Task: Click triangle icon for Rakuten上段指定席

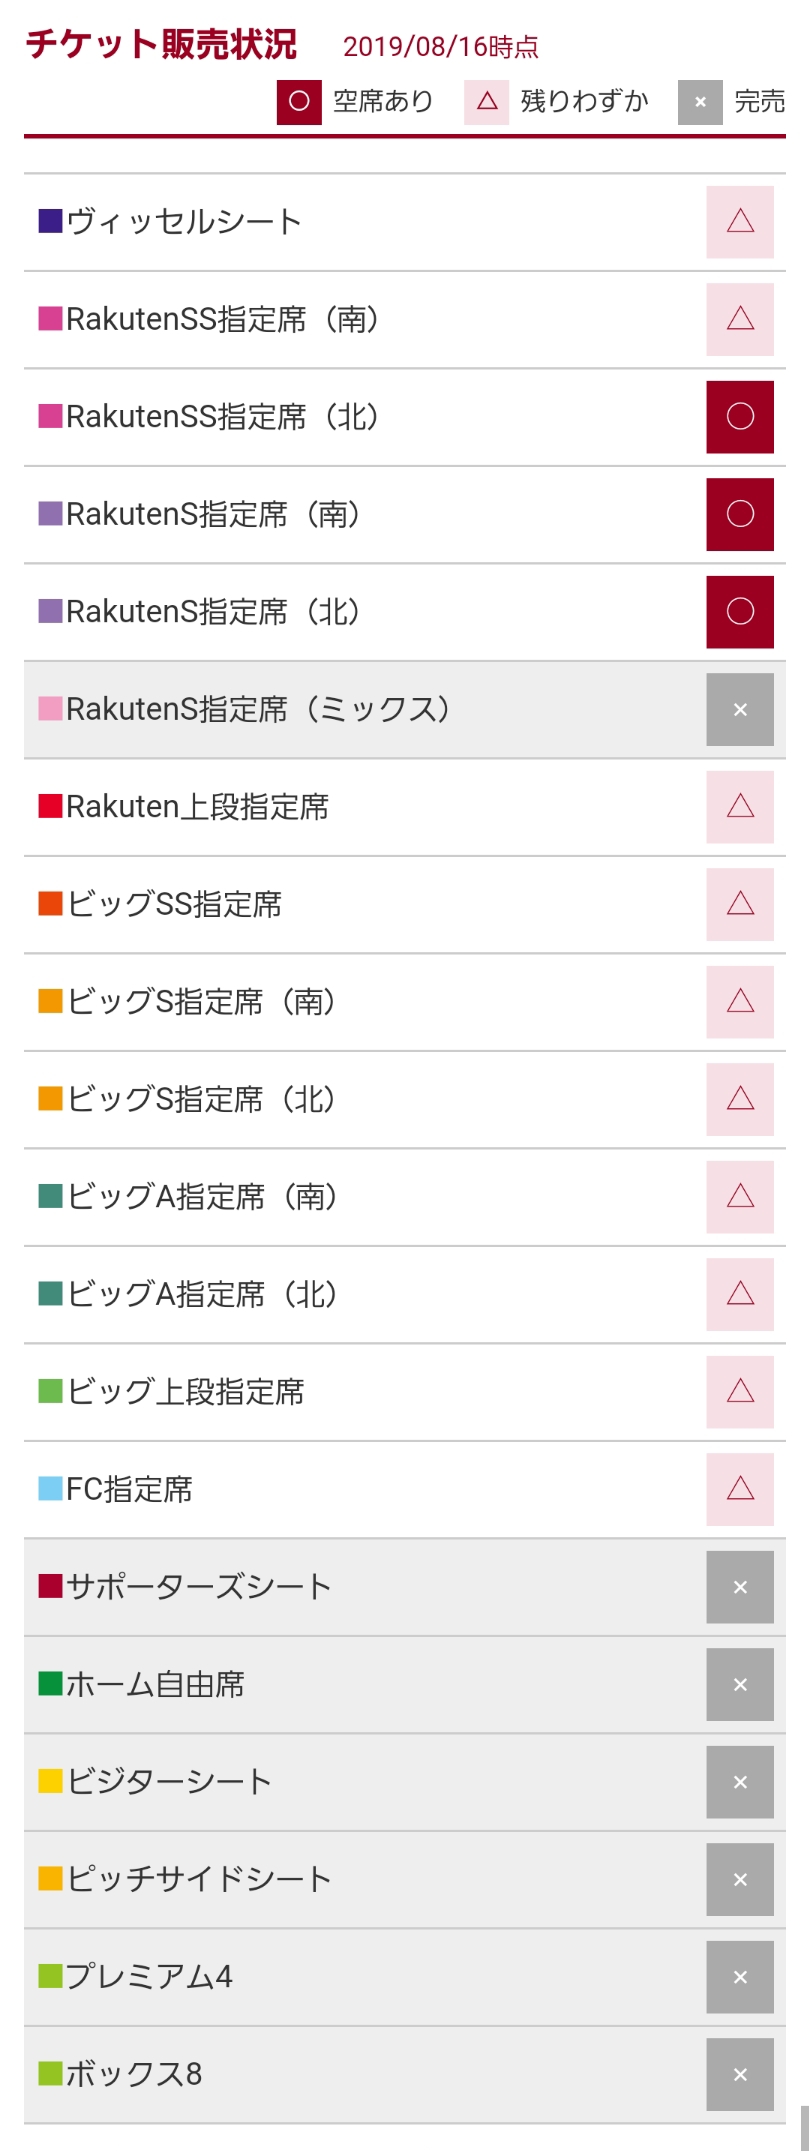Action: 740,807
